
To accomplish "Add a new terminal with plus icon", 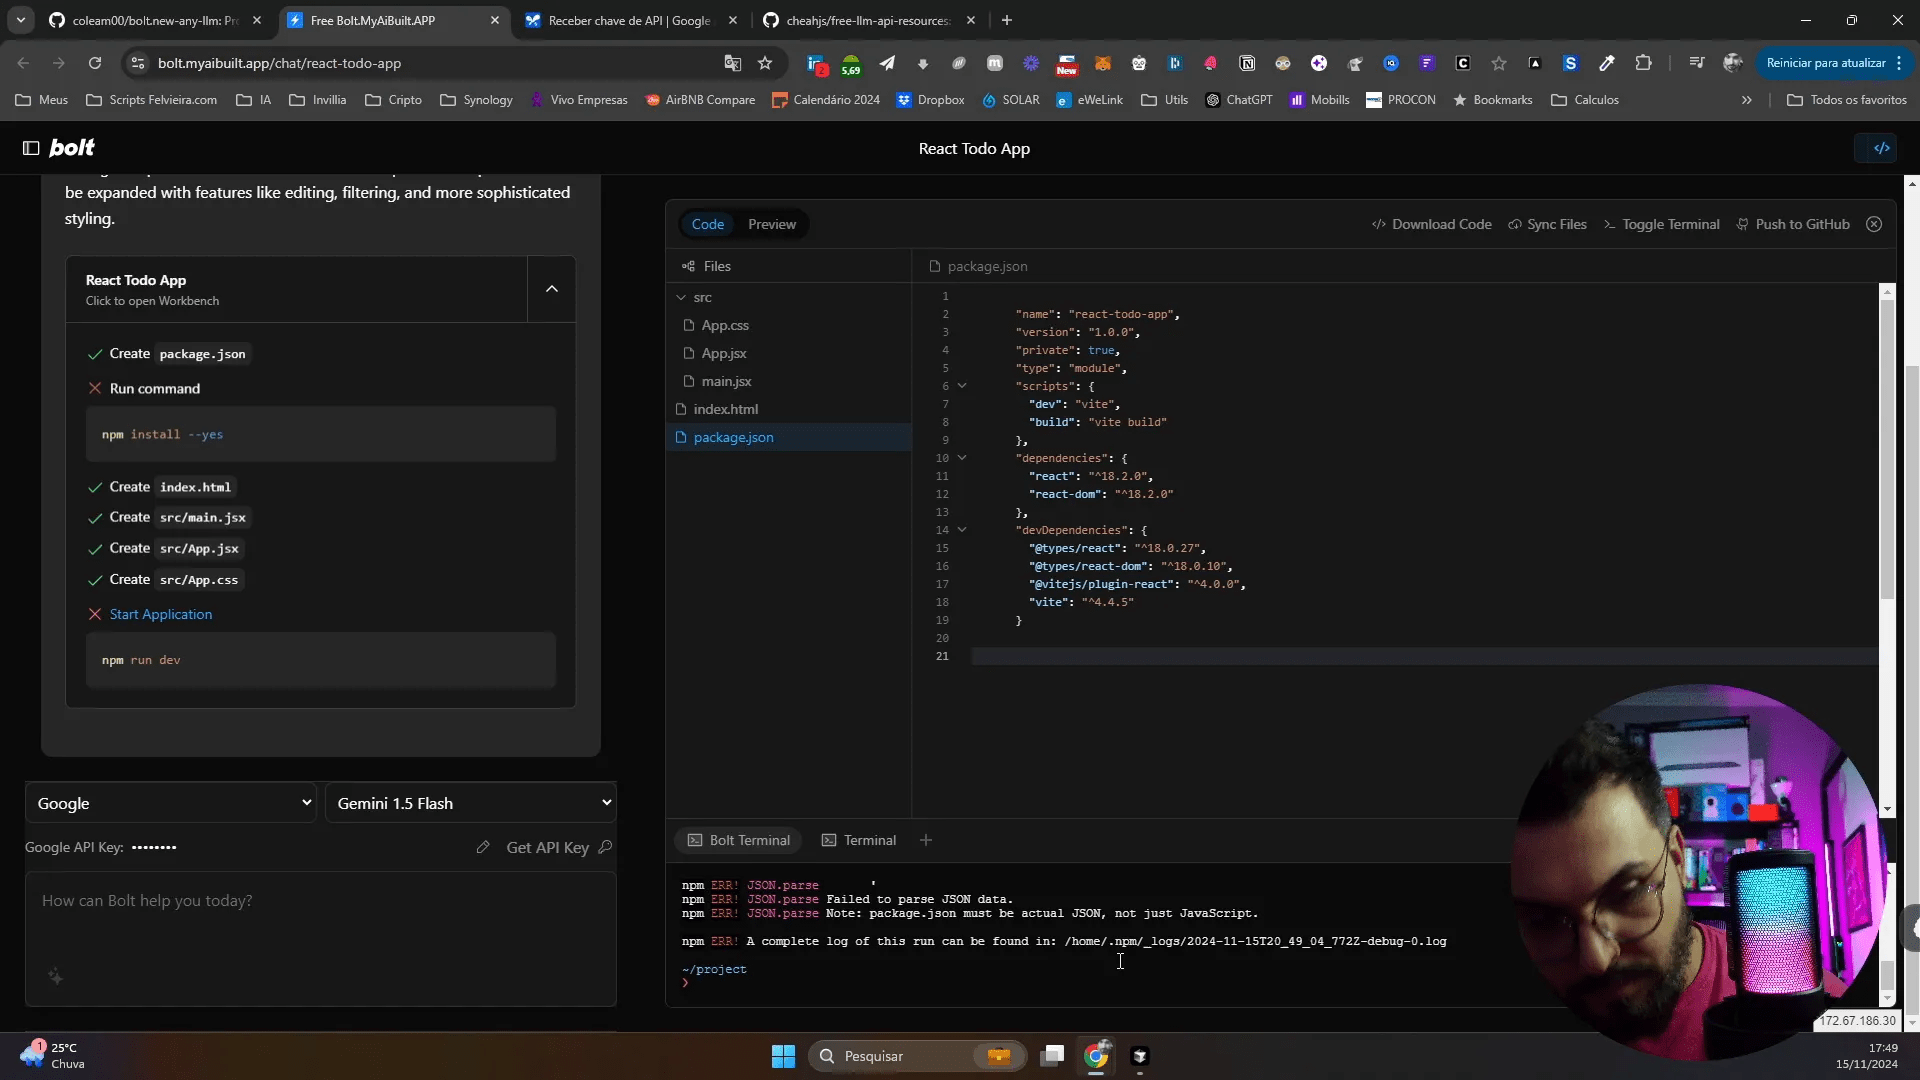I will tap(926, 840).
